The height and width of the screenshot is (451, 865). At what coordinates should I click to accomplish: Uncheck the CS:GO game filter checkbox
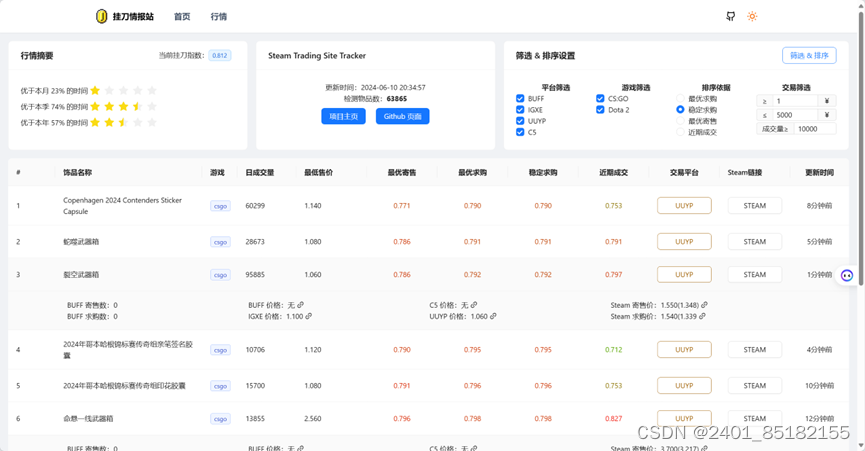(x=600, y=99)
